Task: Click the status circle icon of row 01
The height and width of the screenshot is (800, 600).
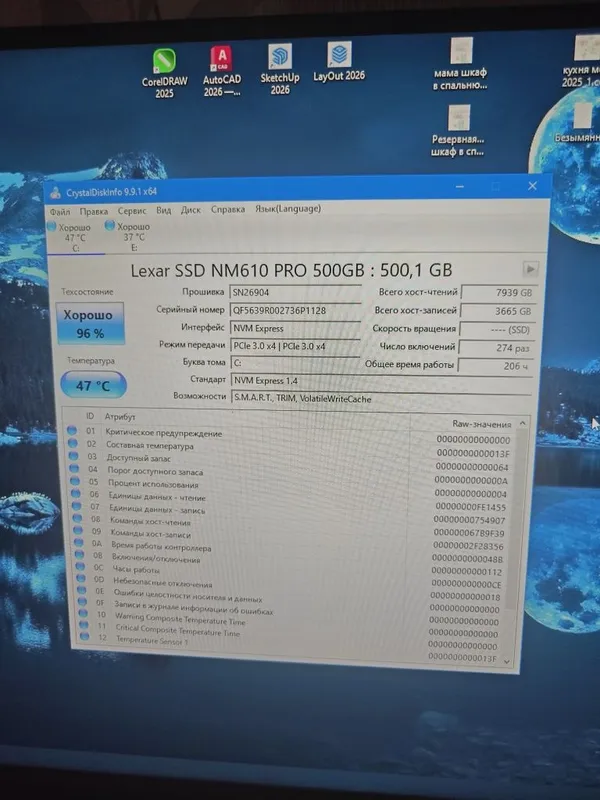Action: (x=72, y=430)
